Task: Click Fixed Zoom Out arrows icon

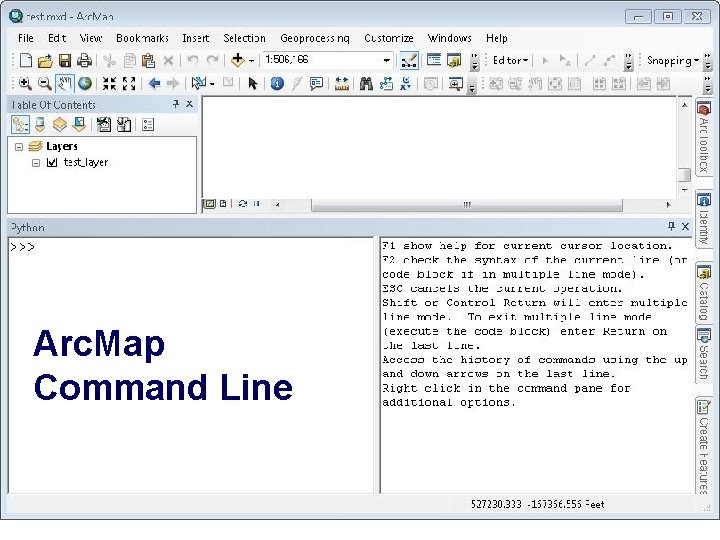Action: (129, 84)
